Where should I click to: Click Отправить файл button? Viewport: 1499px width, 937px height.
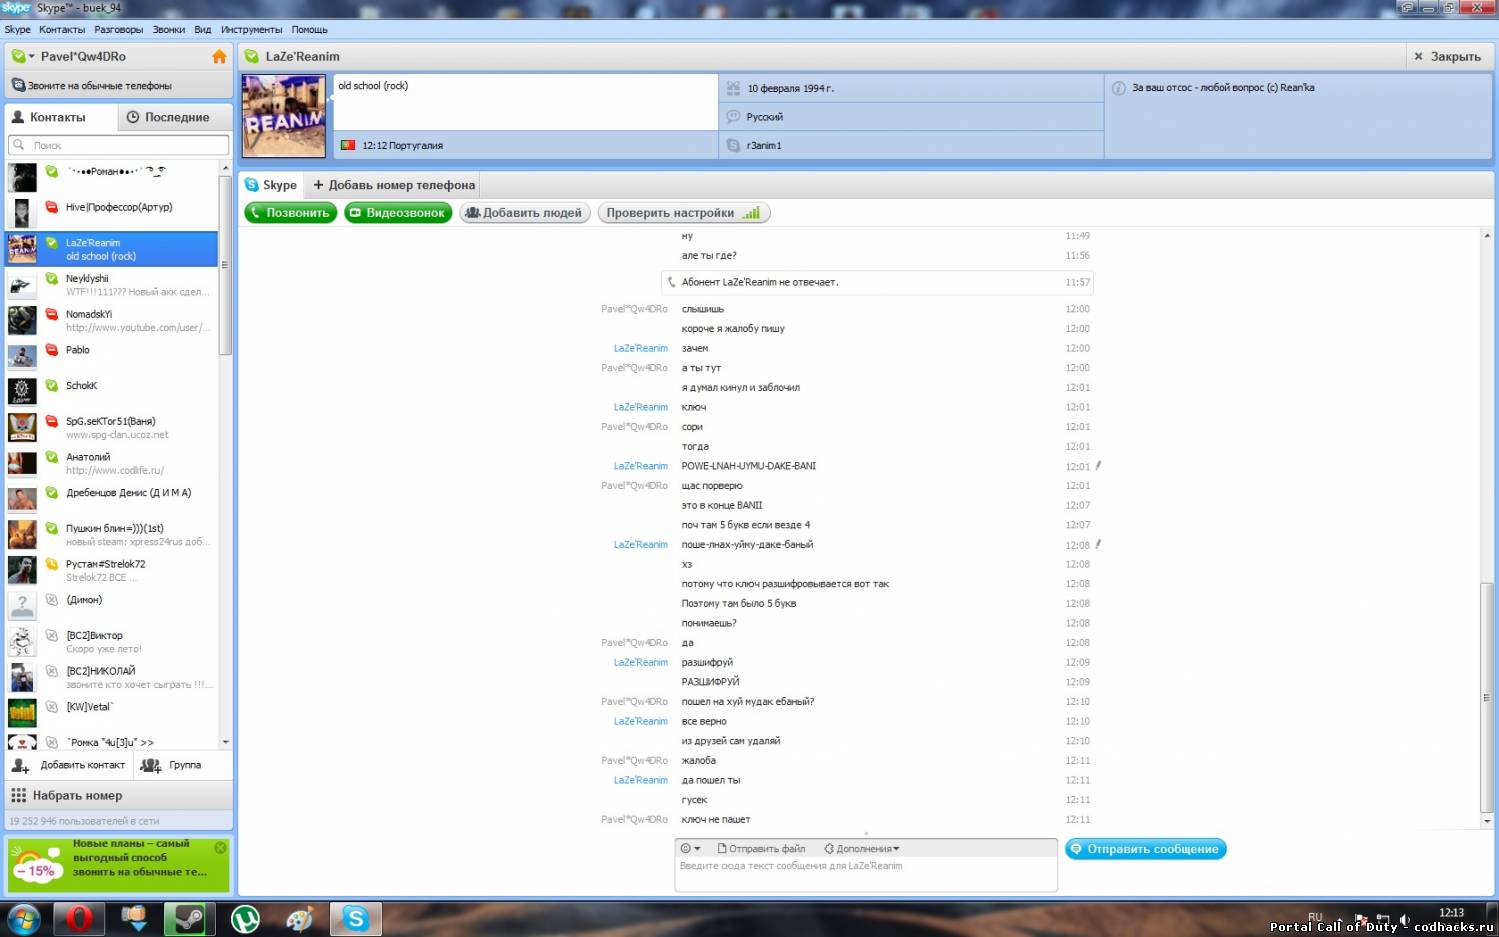761,849
